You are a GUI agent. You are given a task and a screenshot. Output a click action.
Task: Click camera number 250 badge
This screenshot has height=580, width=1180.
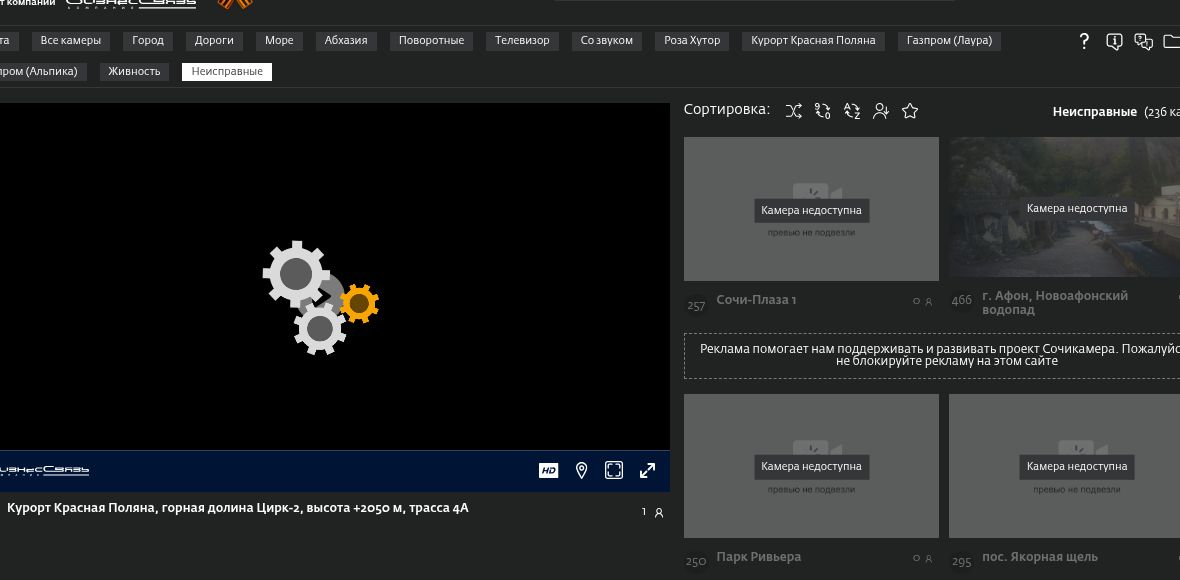(696, 562)
